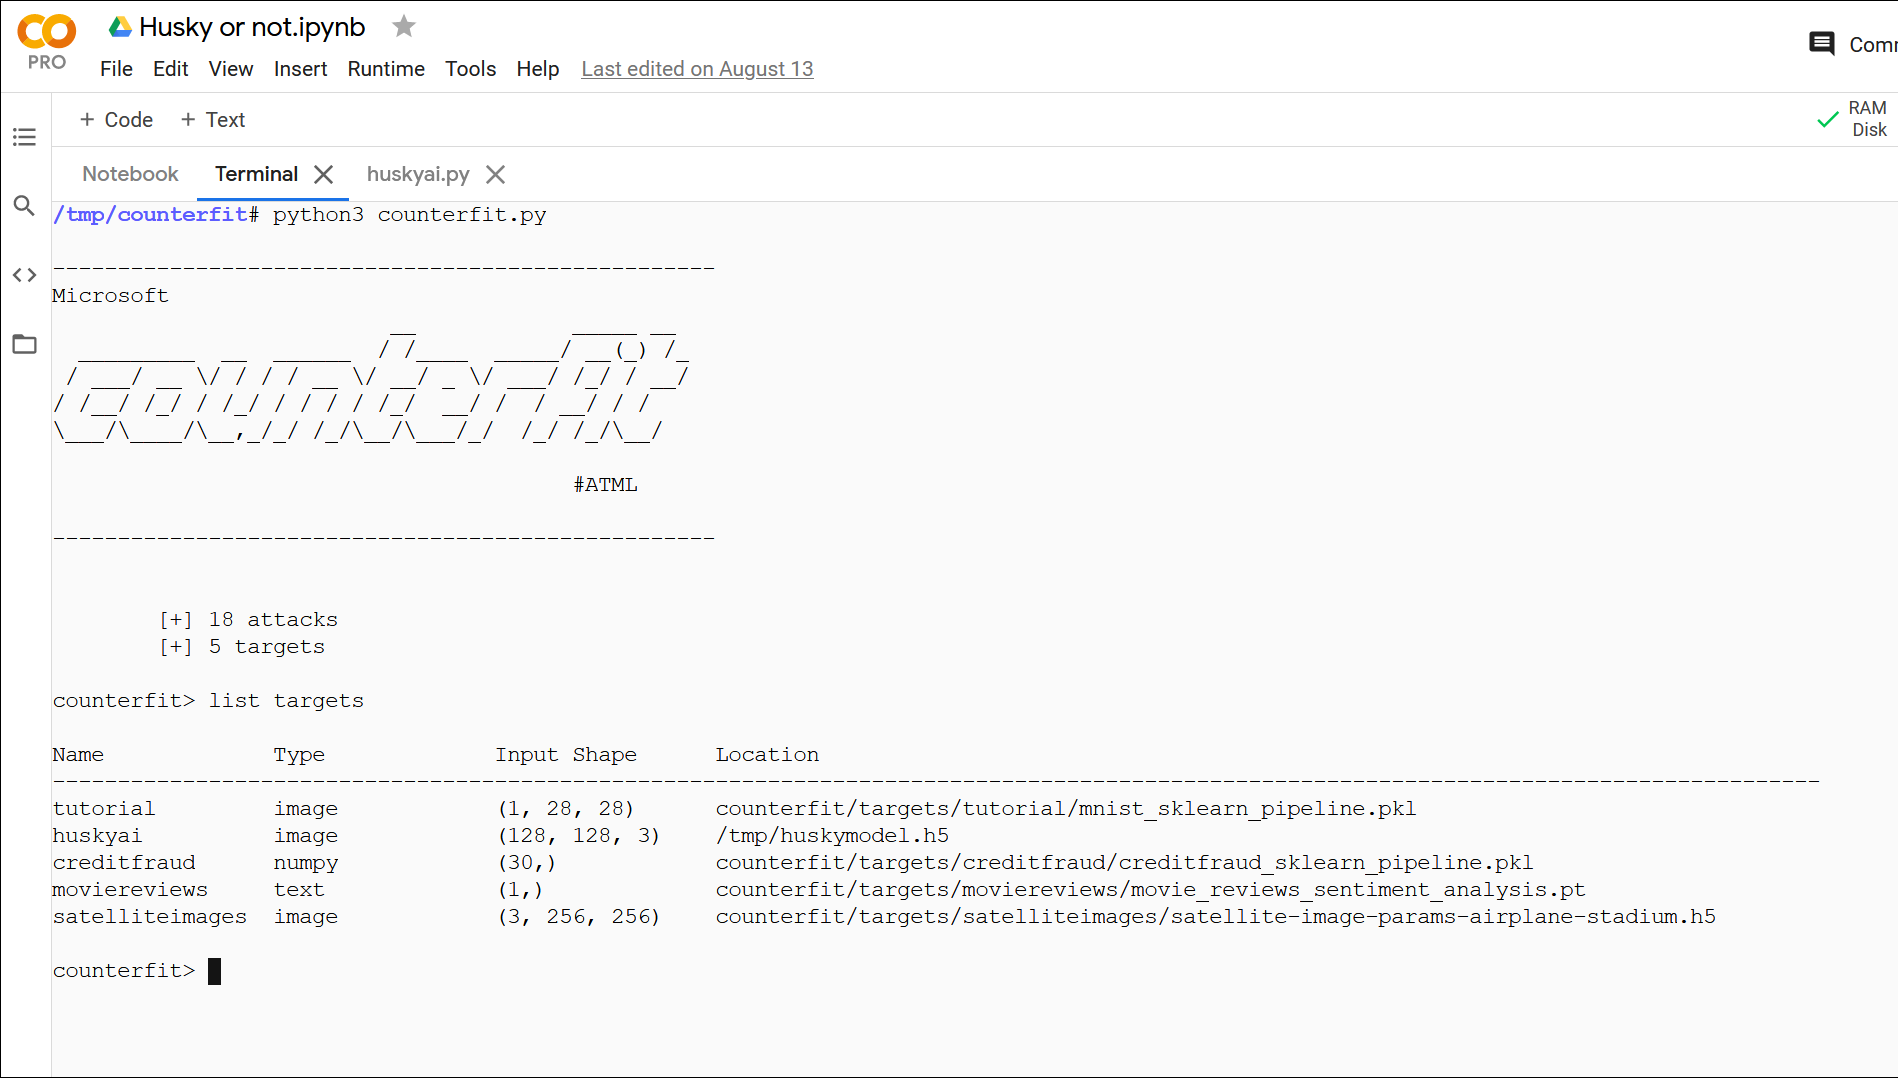1898x1078 pixels.
Task: Click the python3 counterfit.py command
Action: [x=409, y=215]
